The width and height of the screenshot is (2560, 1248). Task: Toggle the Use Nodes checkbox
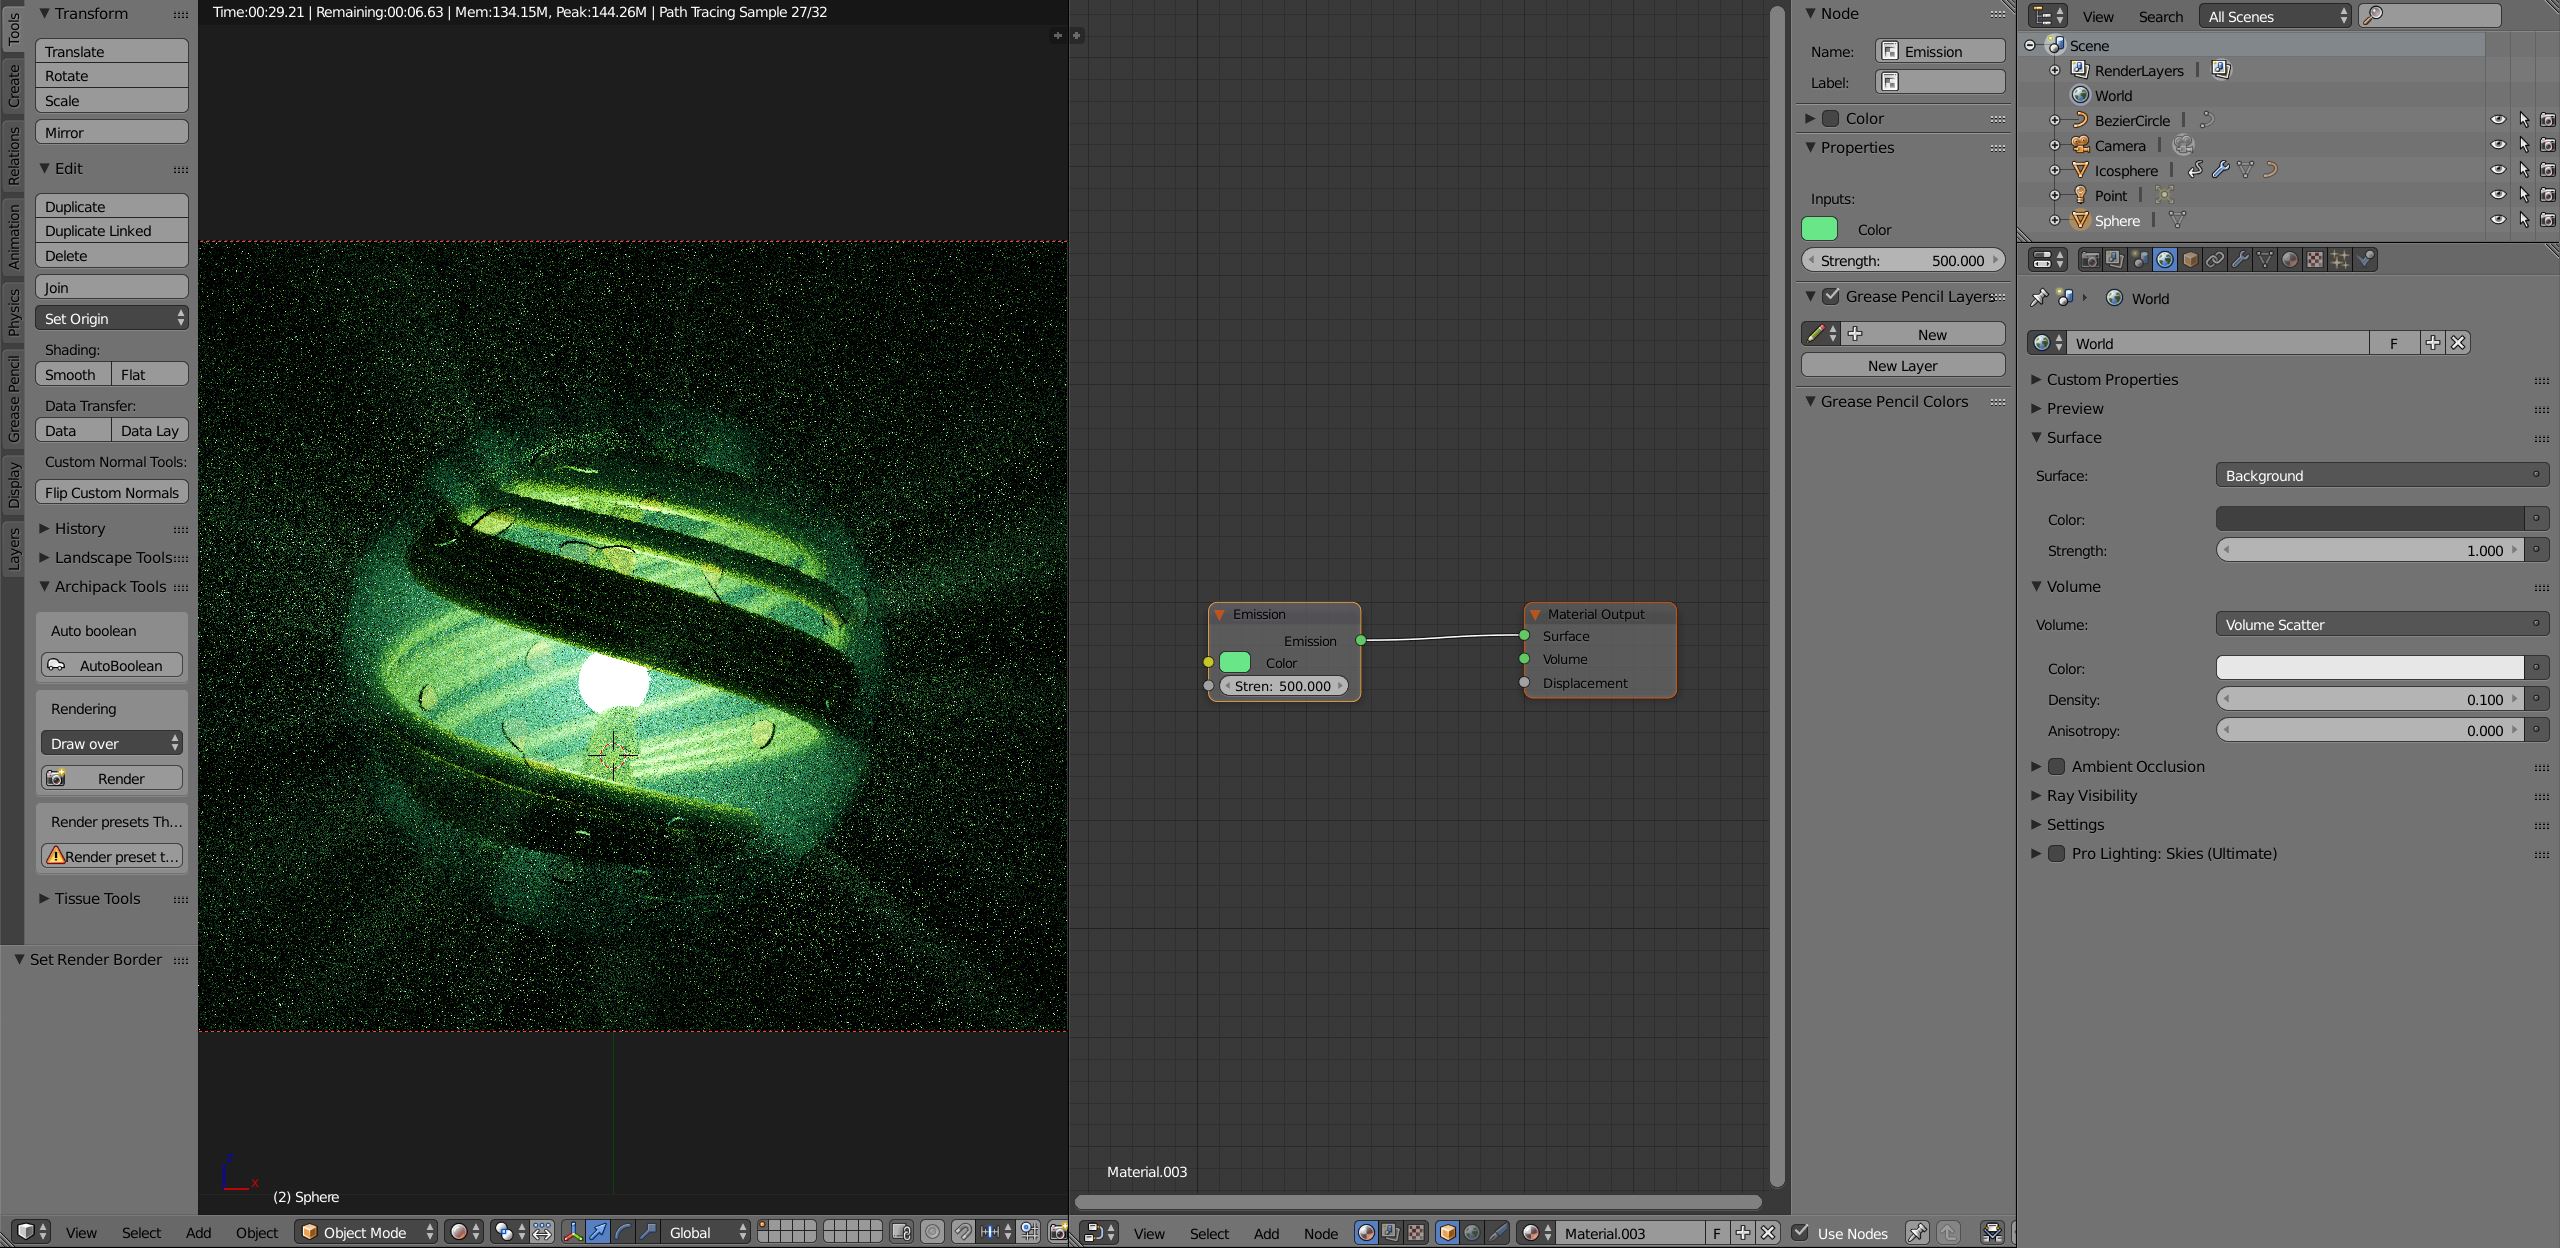click(1801, 1233)
